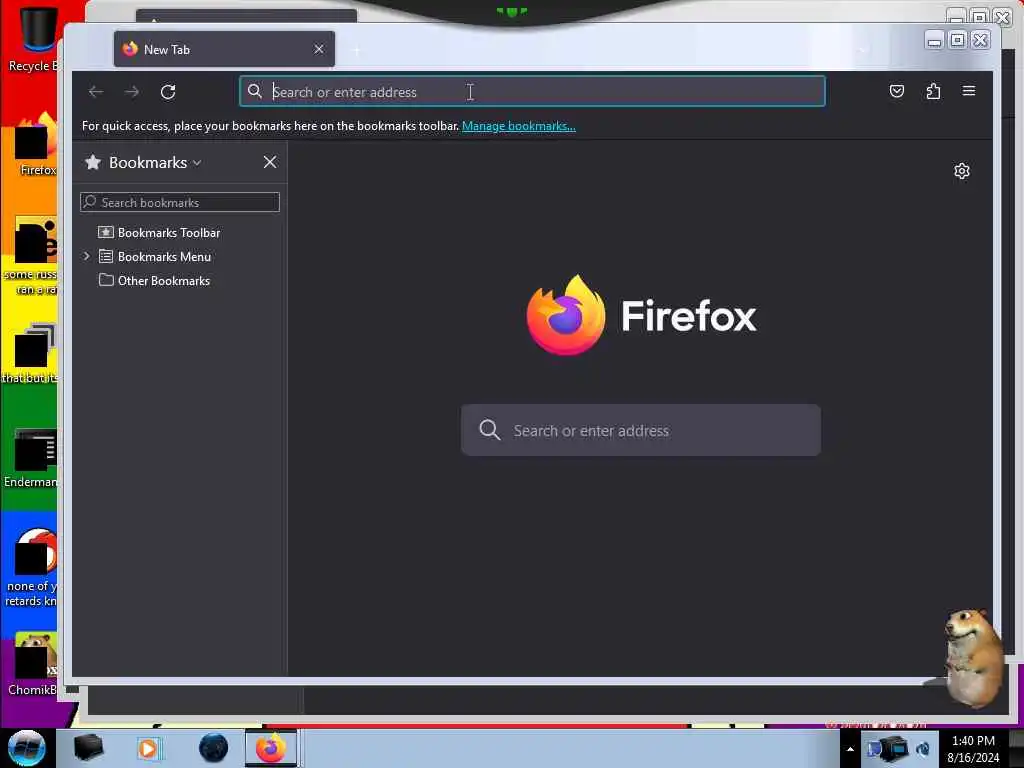Click the magnifier icon in address bar
Screen dimensions: 1024x768
(255, 91)
